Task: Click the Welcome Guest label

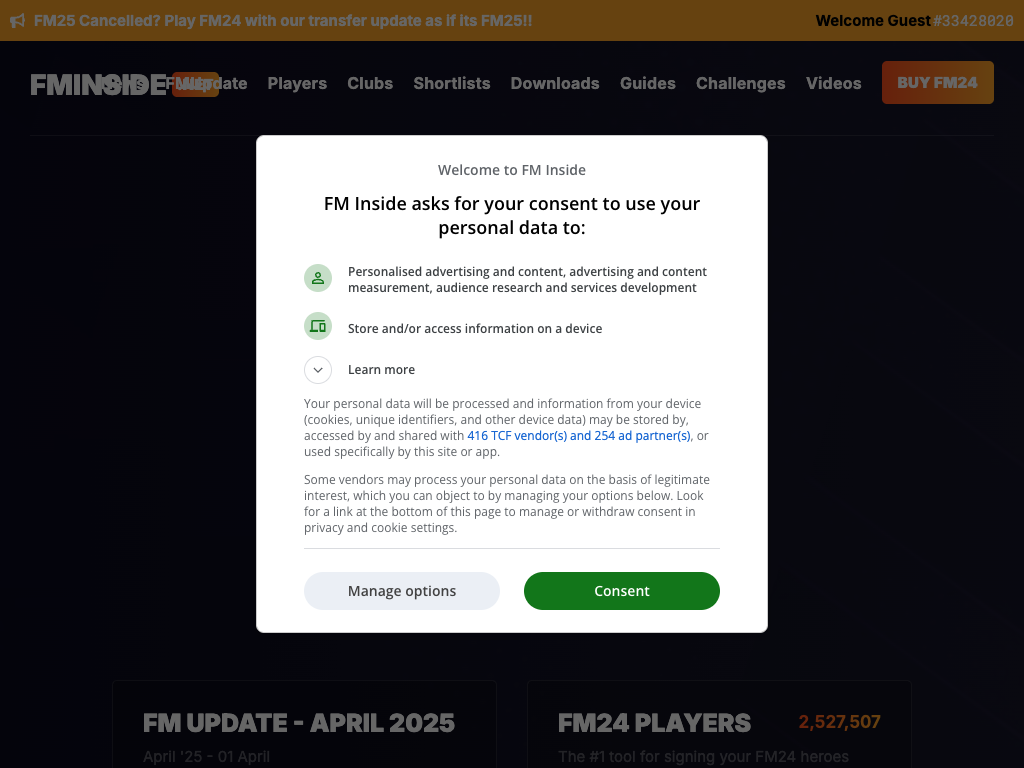Action: click(872, 20)
